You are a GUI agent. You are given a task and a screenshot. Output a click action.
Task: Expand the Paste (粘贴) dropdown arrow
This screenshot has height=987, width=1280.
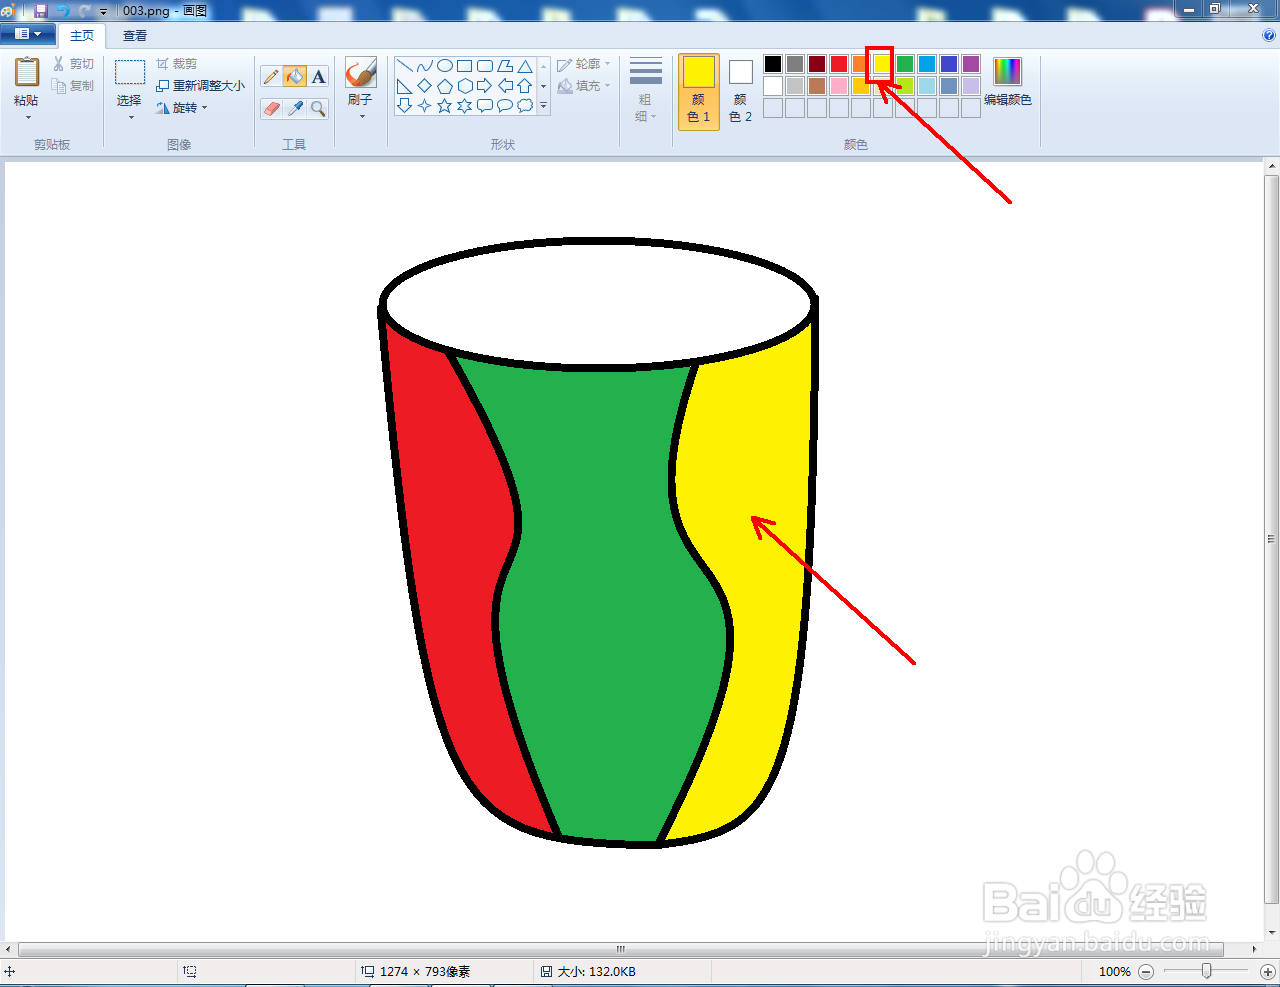27,117
